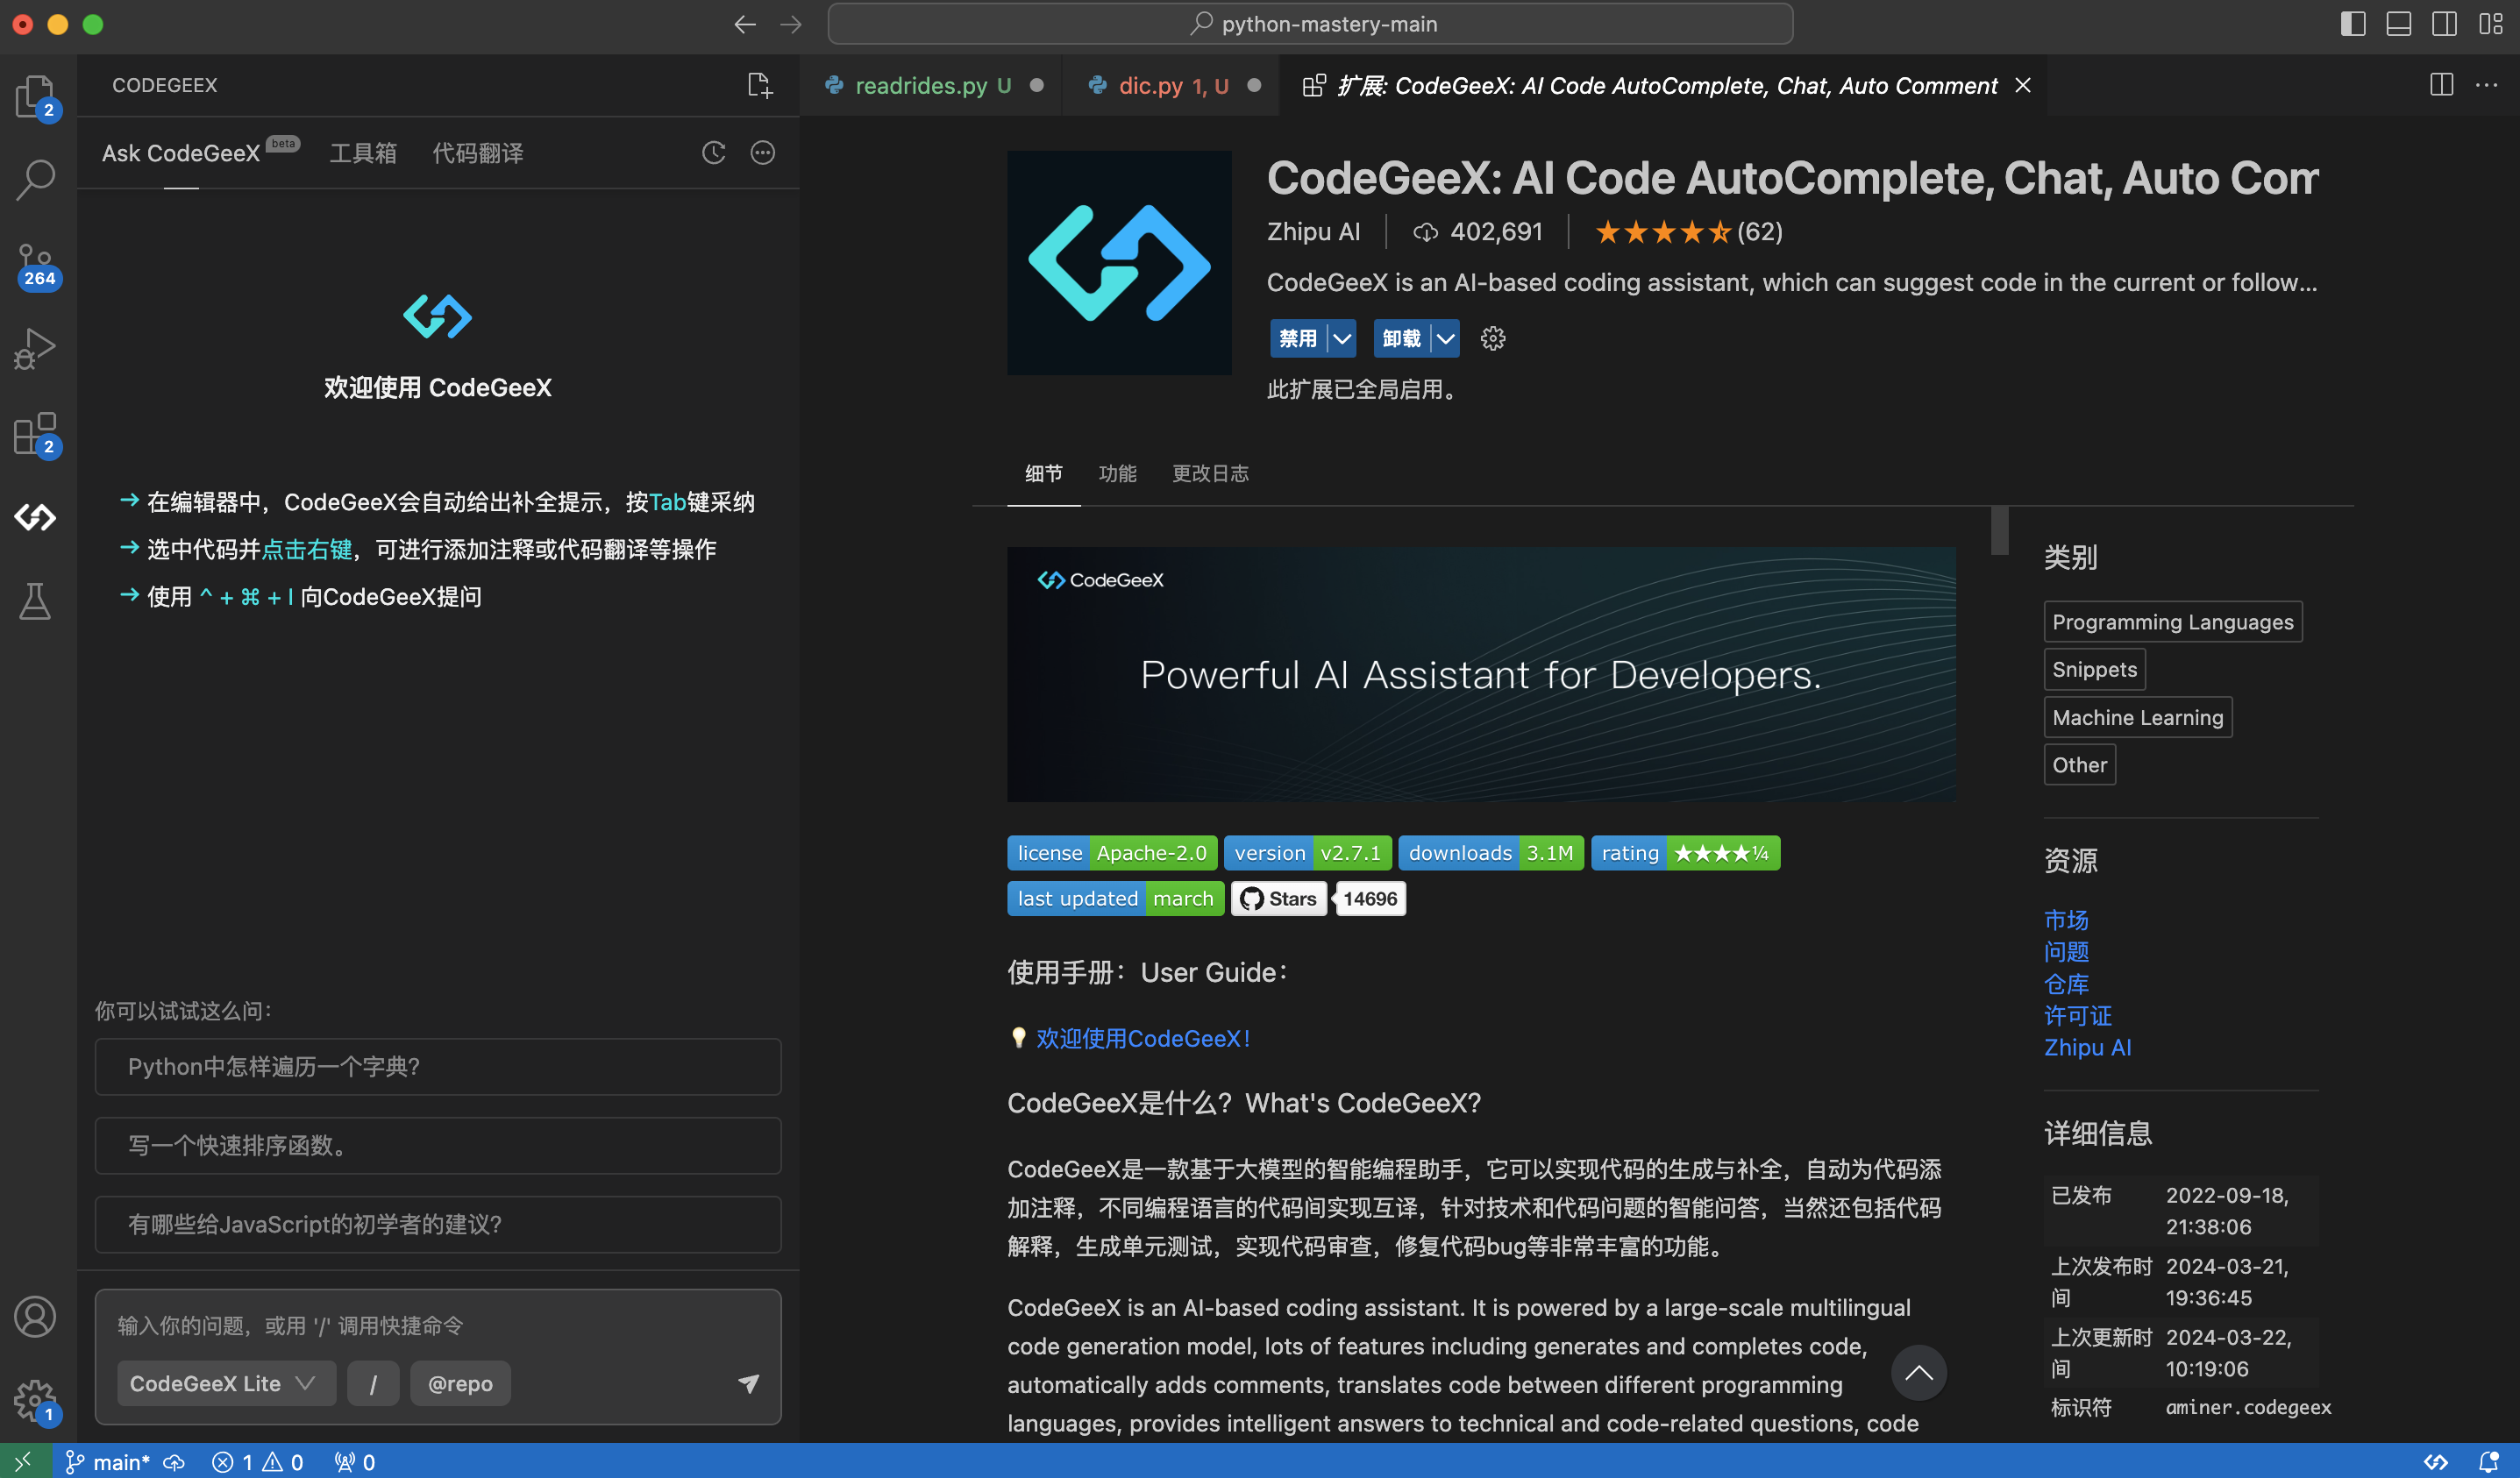Open the Explorer view in activity bar
This screenshot has width=2520, height=1478.
[36, 97]
